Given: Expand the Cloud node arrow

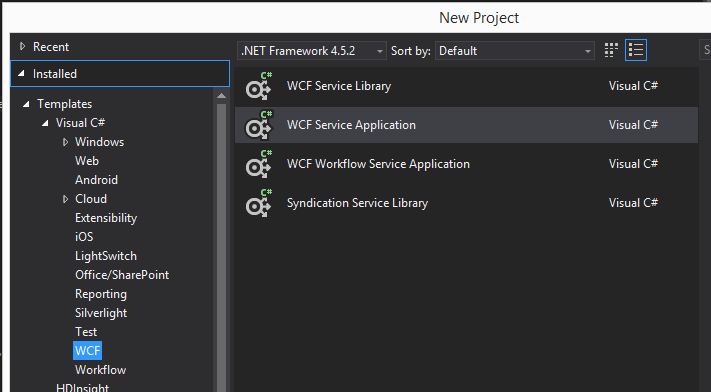Looking at the screenshot, I should pos(65,199).
